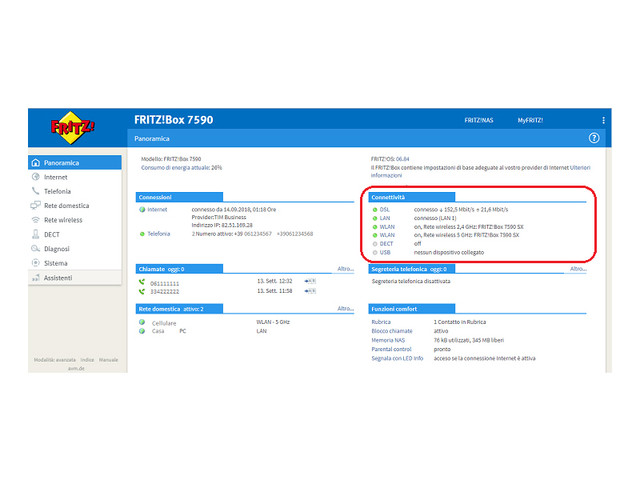640x480 pixels.
Task: Click incoming call icon beside 334222222
Action: [142, 291]
